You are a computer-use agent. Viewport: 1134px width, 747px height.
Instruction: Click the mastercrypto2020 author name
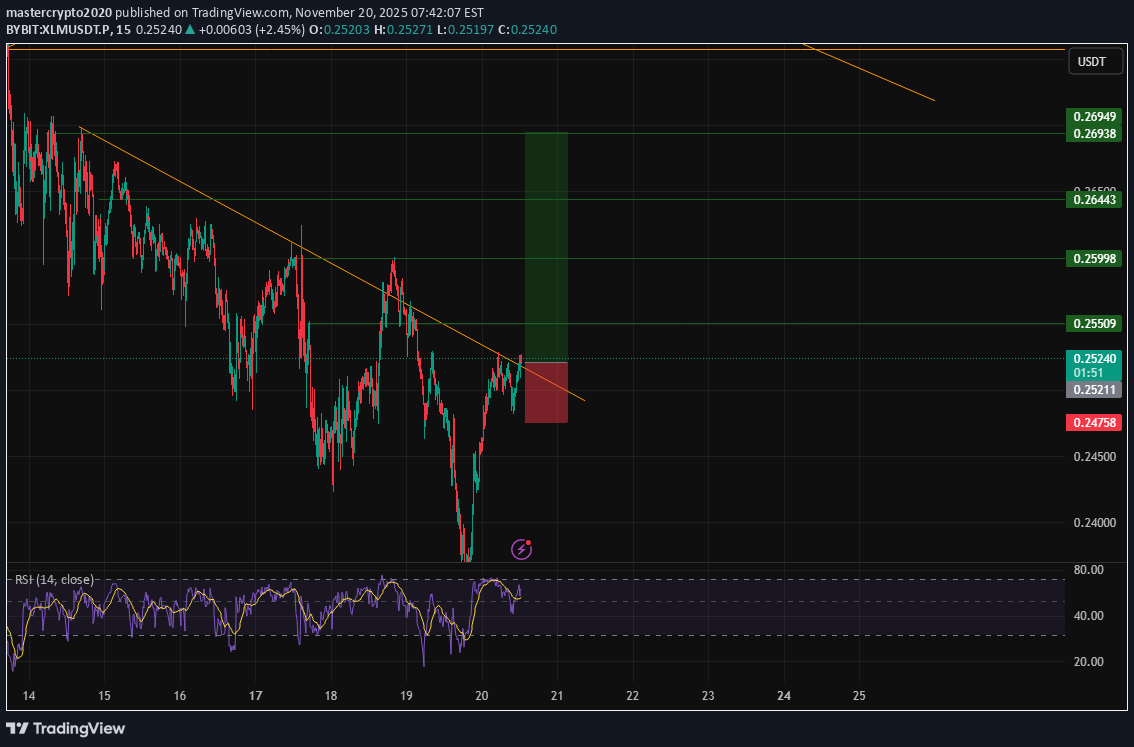(x=60, y=12)
